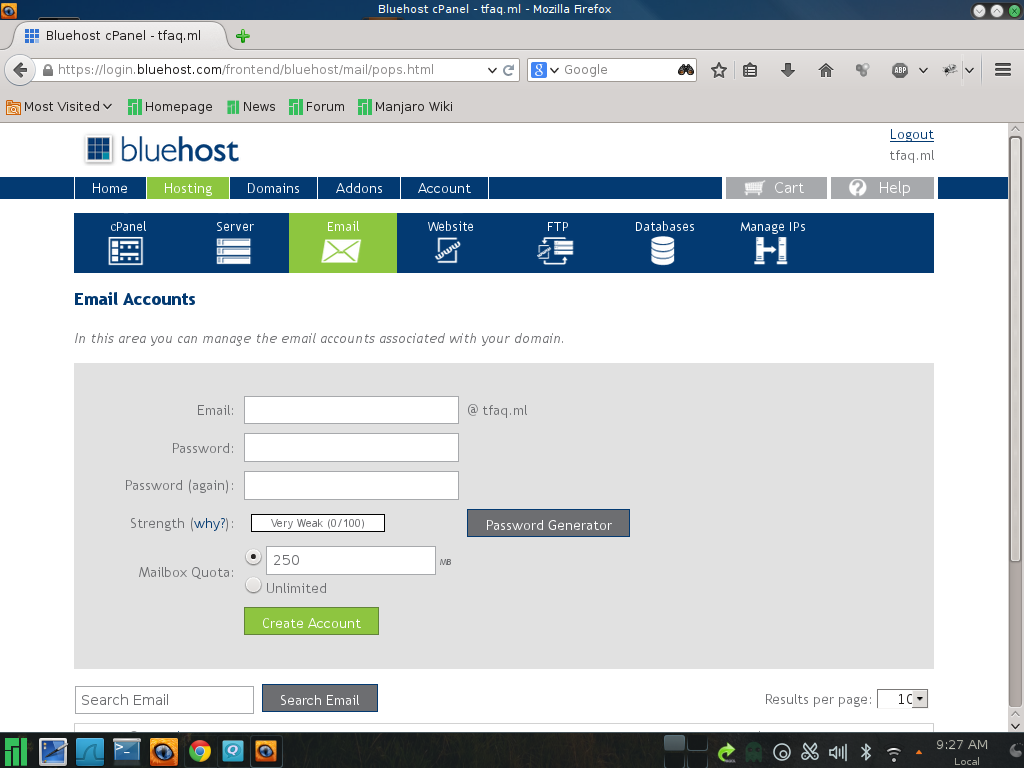
Task: Click the Create Account button
Action: coord(311,622)
